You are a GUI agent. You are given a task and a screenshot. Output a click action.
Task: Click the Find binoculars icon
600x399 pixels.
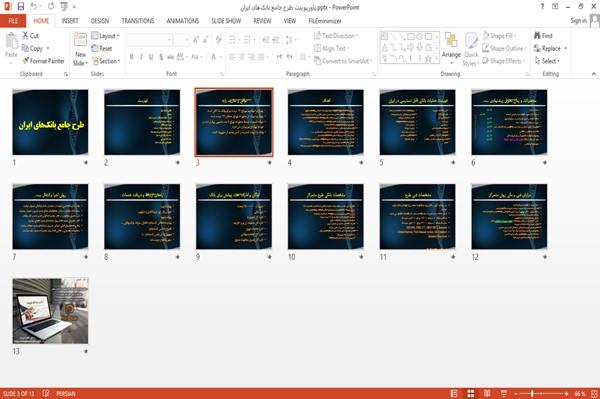[x=537, y=36]
